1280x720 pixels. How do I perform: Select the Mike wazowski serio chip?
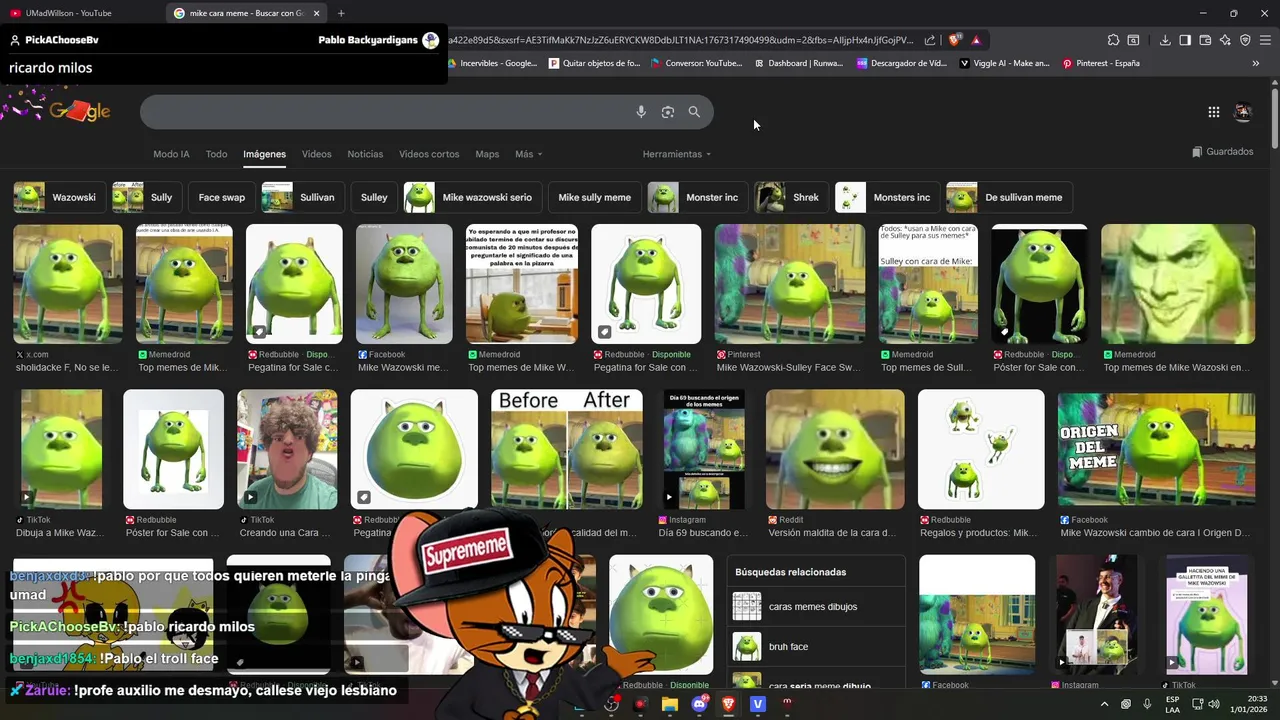tap(473, 197)
